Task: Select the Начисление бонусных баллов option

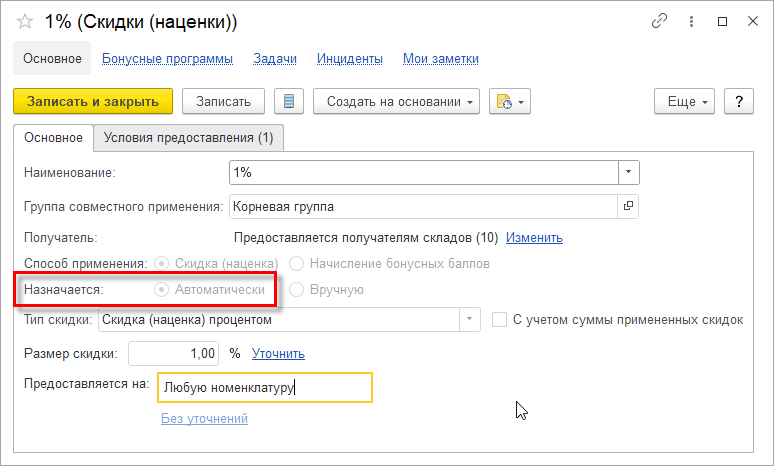Action: tap(297, 263)
